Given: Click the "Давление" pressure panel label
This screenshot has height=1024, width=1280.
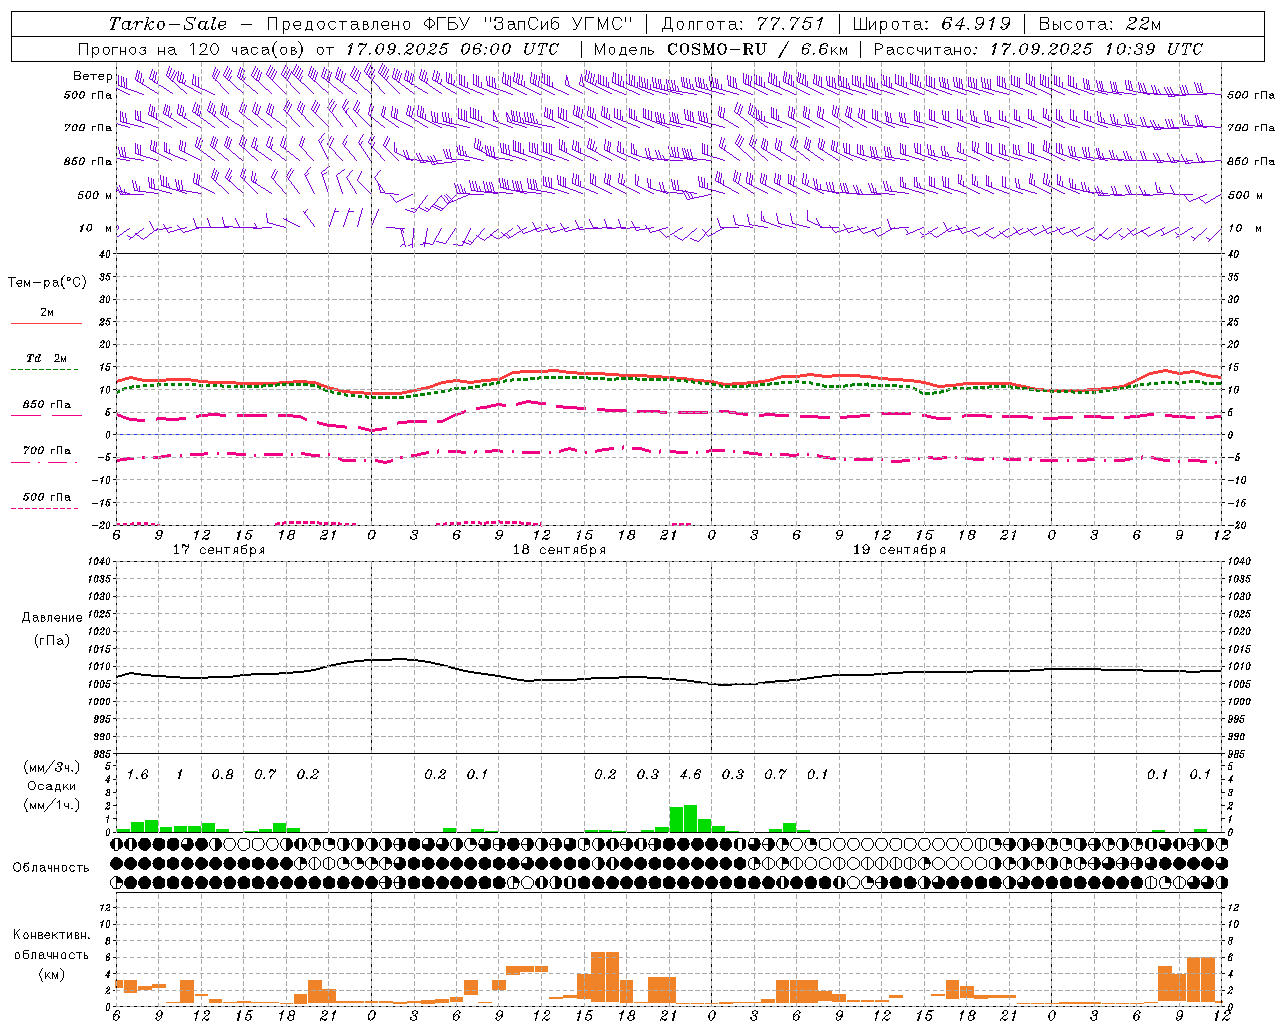Looking at the screenshot, I should click(x=52, y=618).
